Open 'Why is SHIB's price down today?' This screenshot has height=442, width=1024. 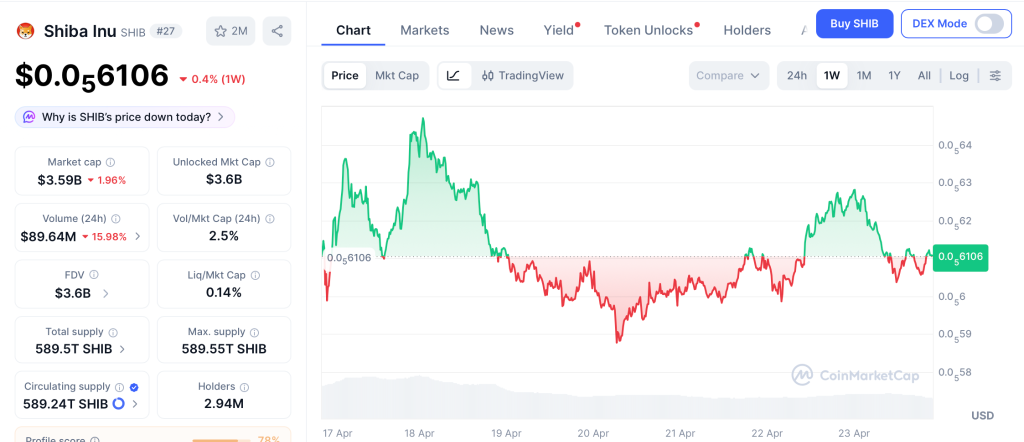(x=125, y=117)
